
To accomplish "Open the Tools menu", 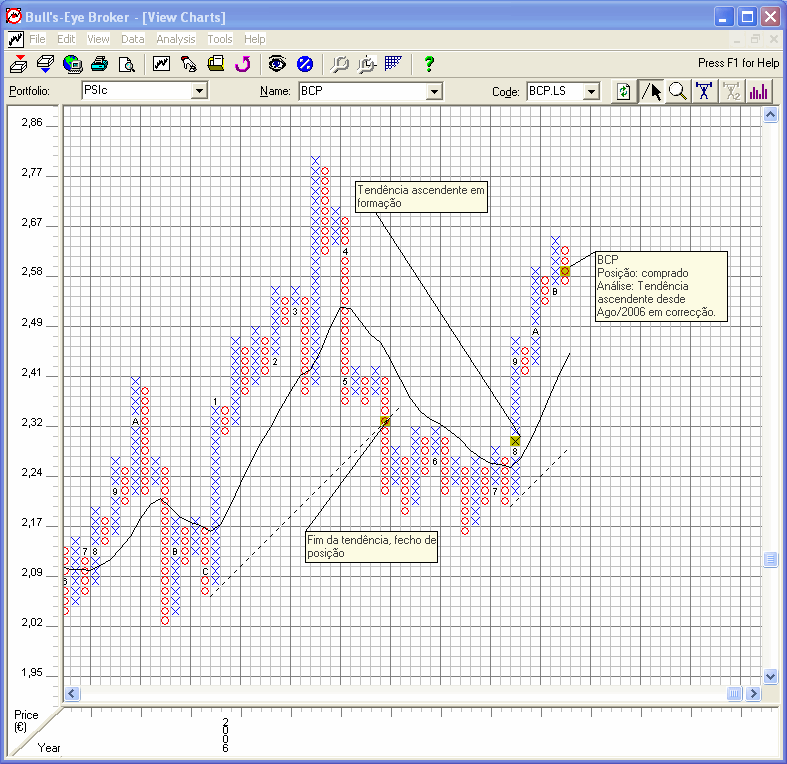I will 220,39.
